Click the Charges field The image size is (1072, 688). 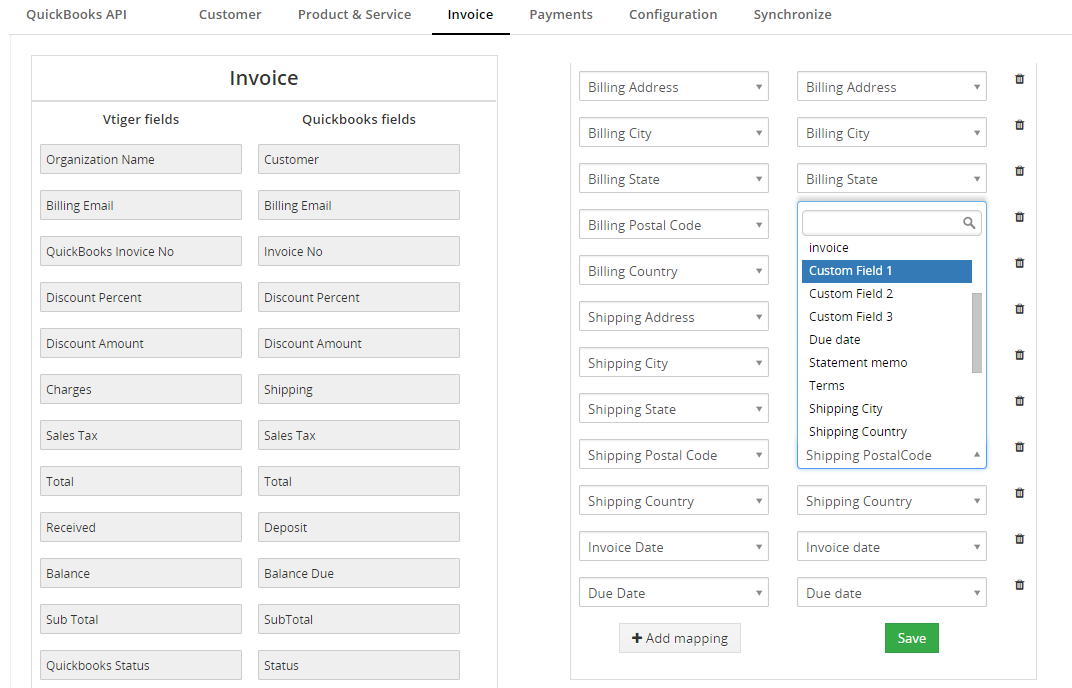[141, 389]
